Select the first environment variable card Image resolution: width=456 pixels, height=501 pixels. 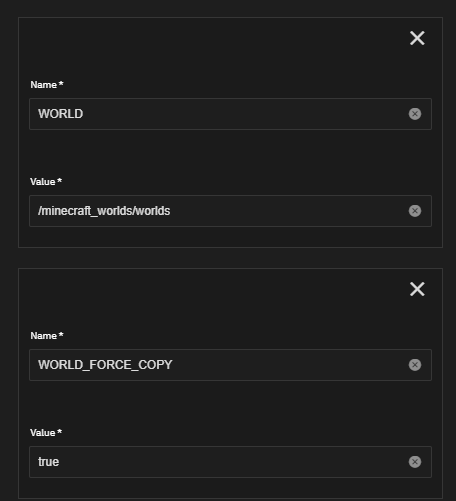pyautogui.click(x=230, y=132)
